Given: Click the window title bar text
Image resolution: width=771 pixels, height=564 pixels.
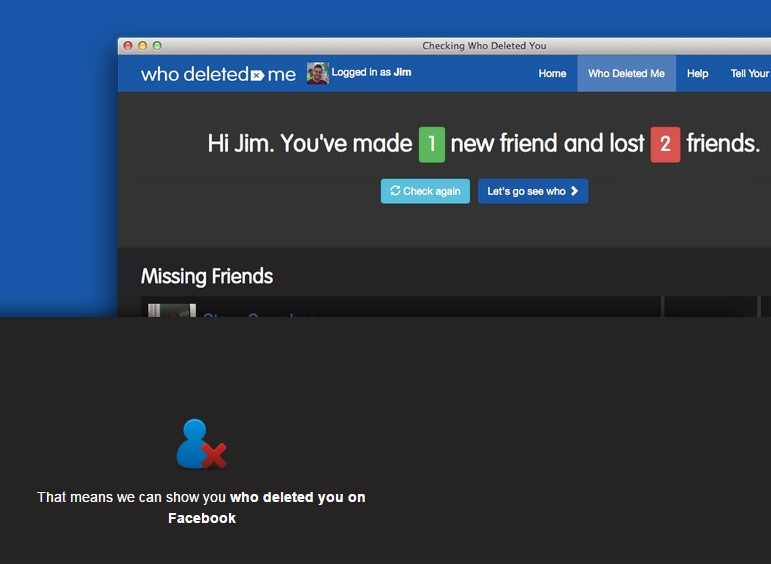Looking at the screenshot, I should click(x=484, y=46).
